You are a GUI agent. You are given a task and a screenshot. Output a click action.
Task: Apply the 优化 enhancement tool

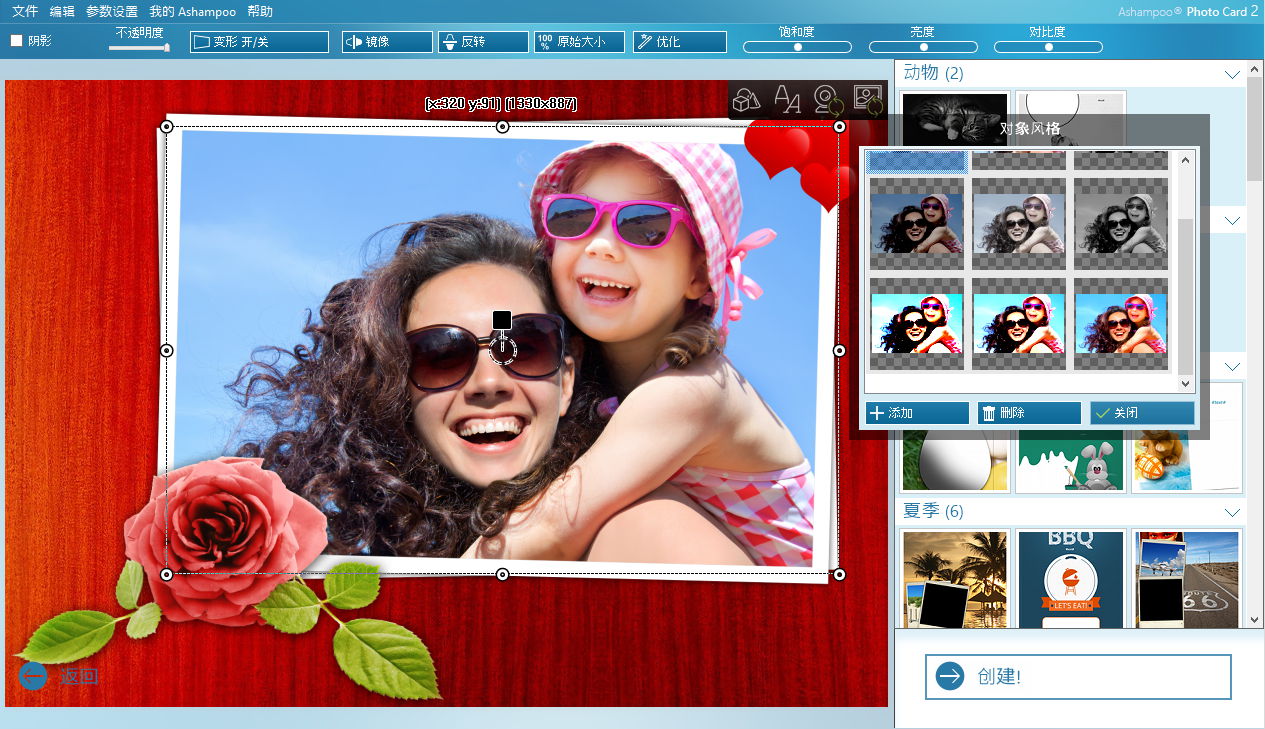680,41
